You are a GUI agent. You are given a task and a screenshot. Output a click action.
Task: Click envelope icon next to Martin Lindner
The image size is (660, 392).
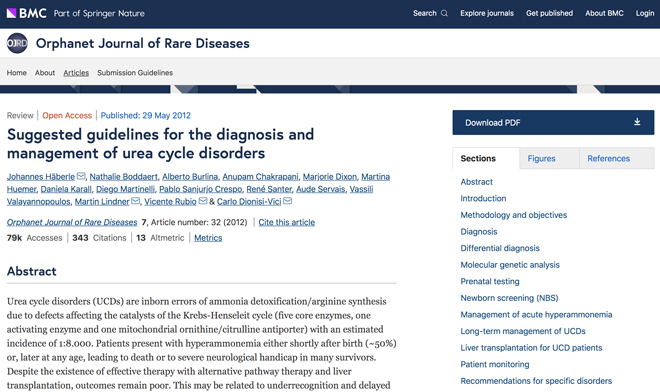pos(135,201)
